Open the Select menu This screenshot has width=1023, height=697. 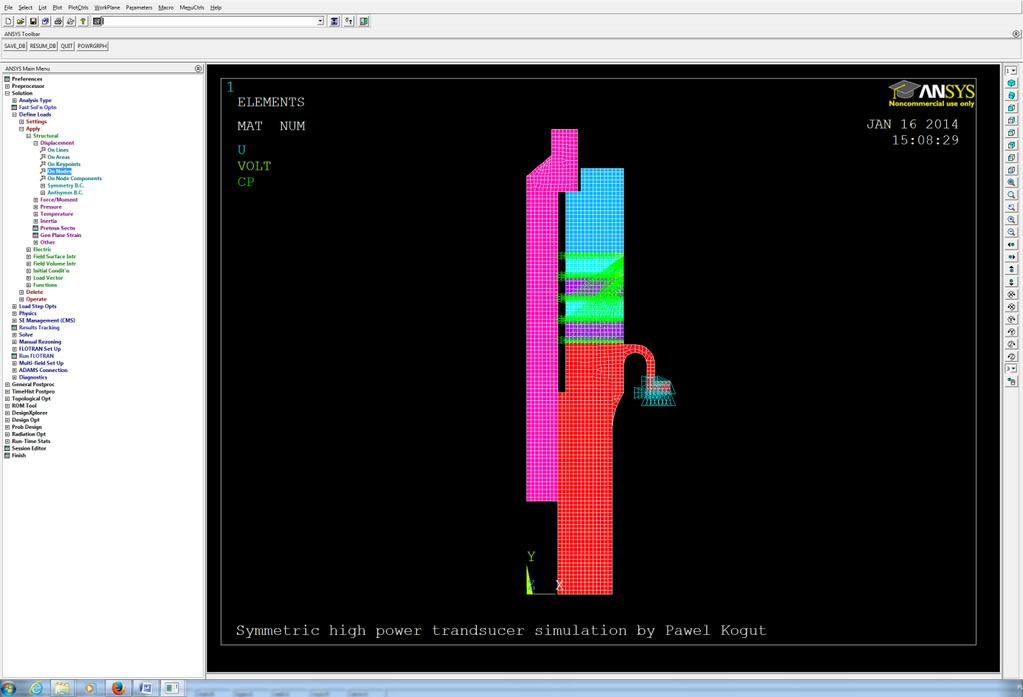25,7
